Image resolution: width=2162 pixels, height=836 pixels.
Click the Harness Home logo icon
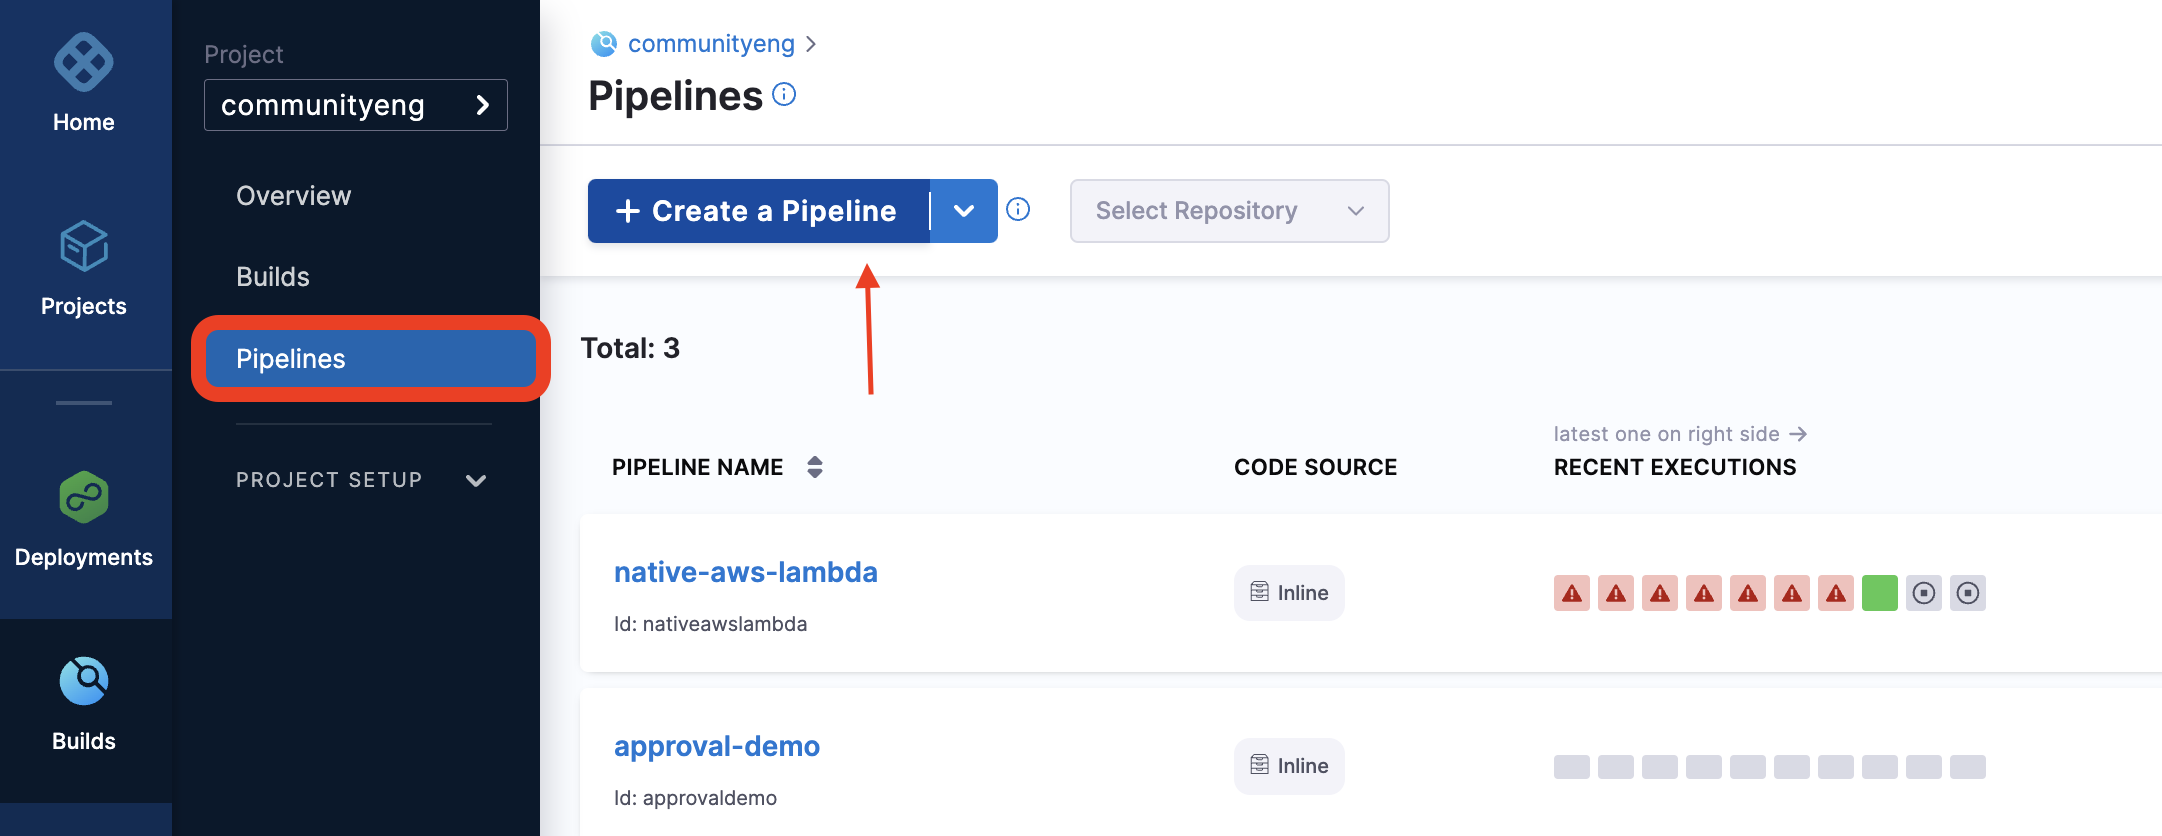pos(84,62)
